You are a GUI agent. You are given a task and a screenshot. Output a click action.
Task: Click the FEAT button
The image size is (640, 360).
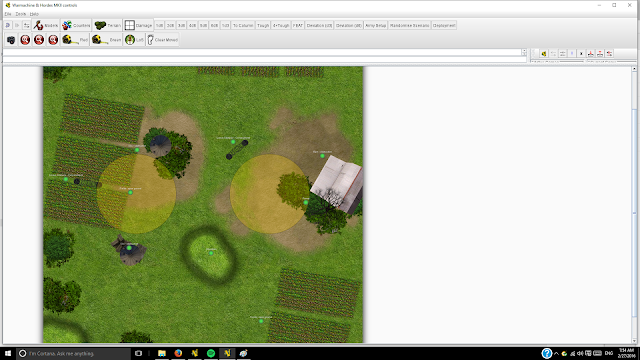(x=298, y=25)
